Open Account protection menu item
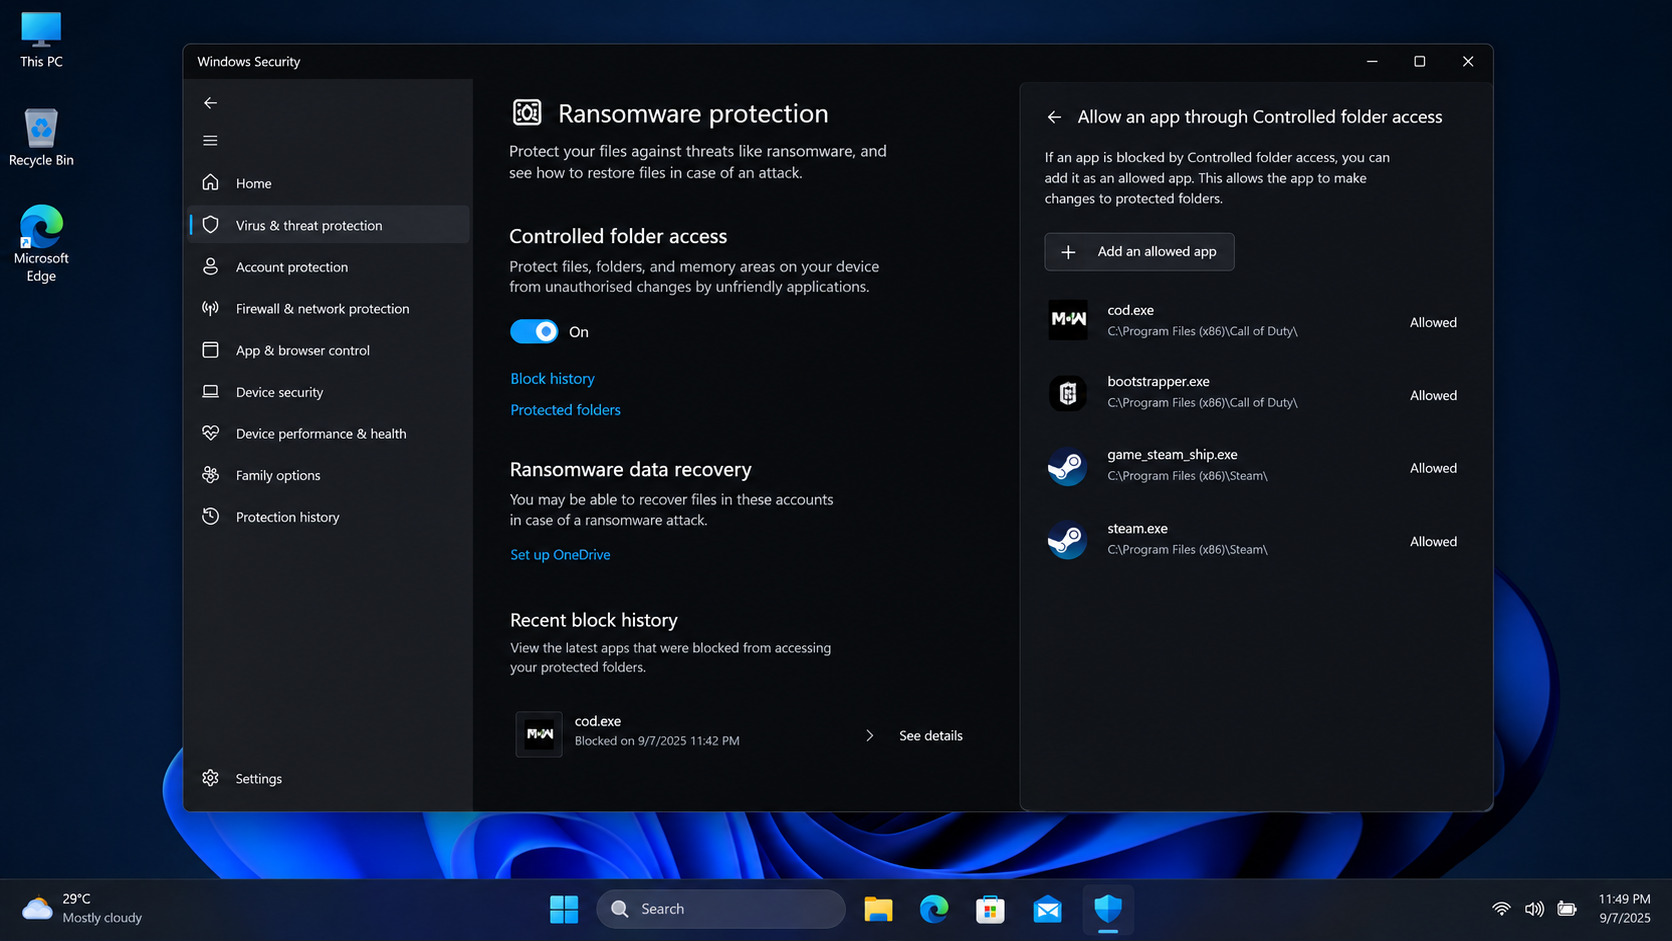The image size is (1672, 941). (x=329, y=267)
